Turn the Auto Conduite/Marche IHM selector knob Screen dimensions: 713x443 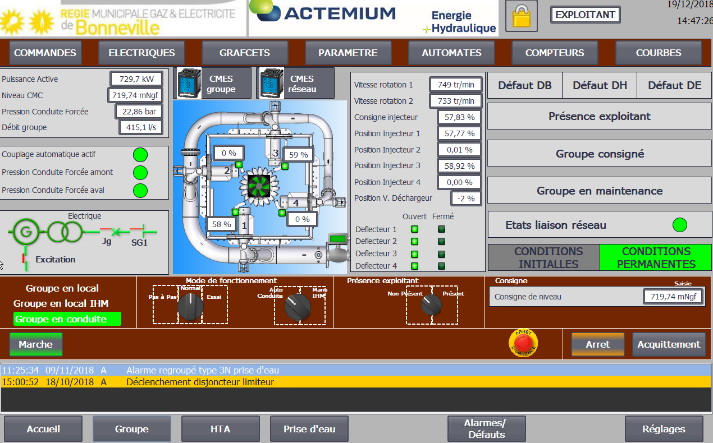(x=294, y=310)
